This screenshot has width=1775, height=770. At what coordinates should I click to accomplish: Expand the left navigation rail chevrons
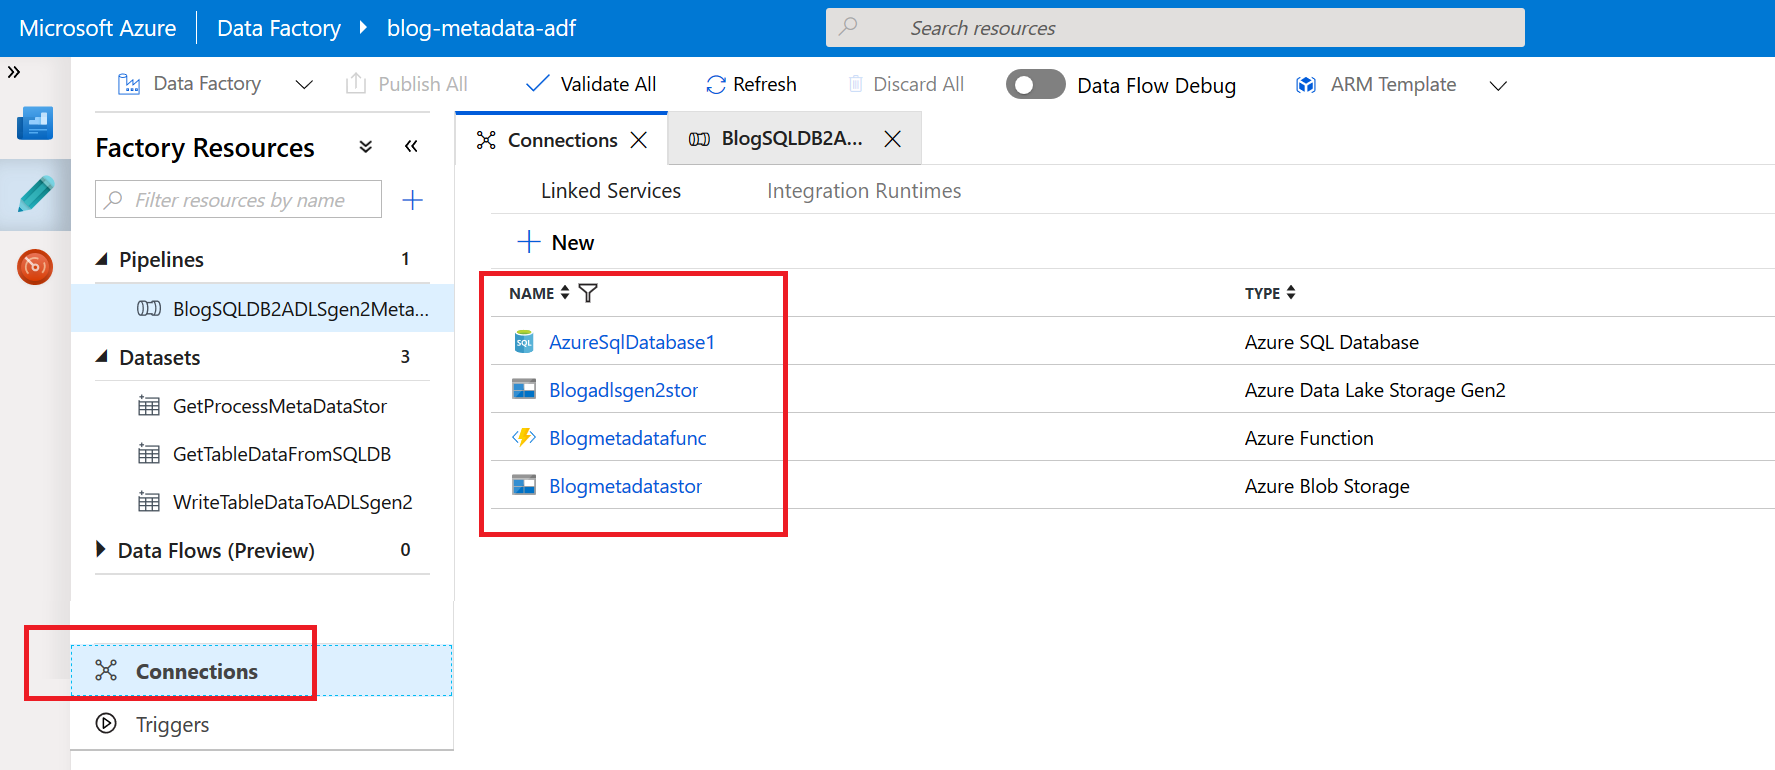pos(14,72)
